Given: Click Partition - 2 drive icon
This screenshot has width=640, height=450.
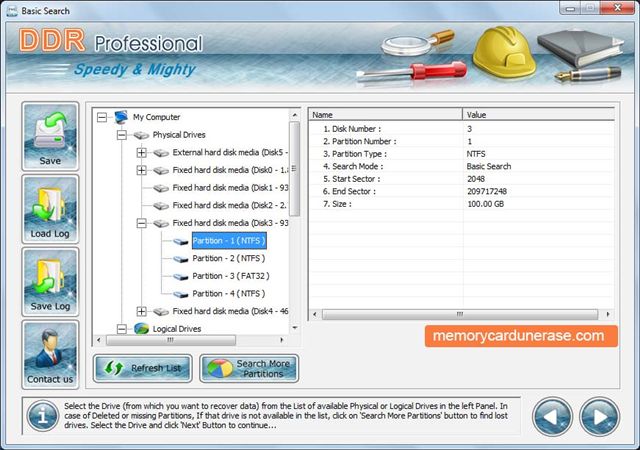Looking at the screenshot, I should (x=181, y=259).
